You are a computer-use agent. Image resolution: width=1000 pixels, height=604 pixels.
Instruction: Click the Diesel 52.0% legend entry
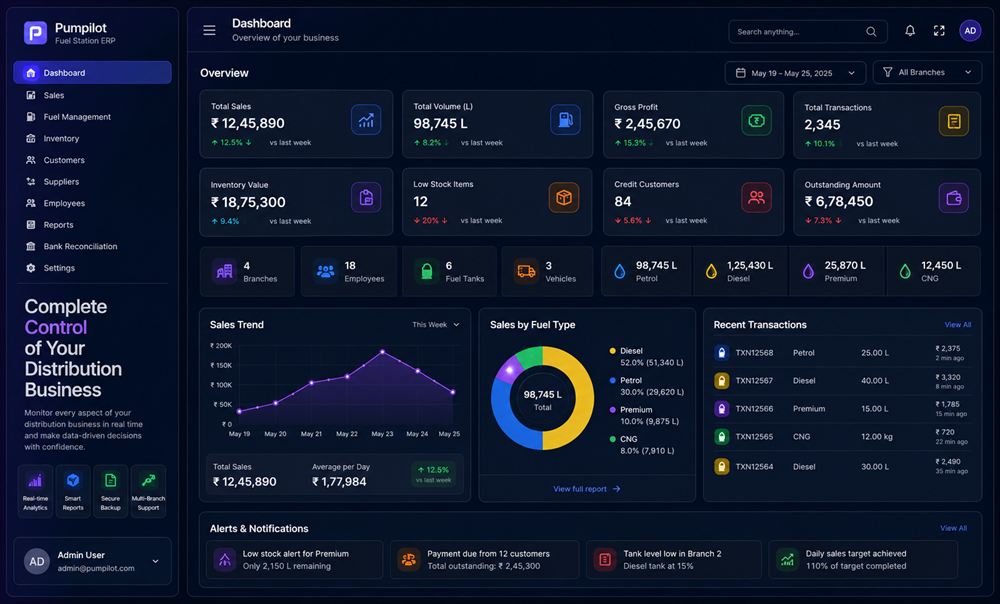coord(647,357)
